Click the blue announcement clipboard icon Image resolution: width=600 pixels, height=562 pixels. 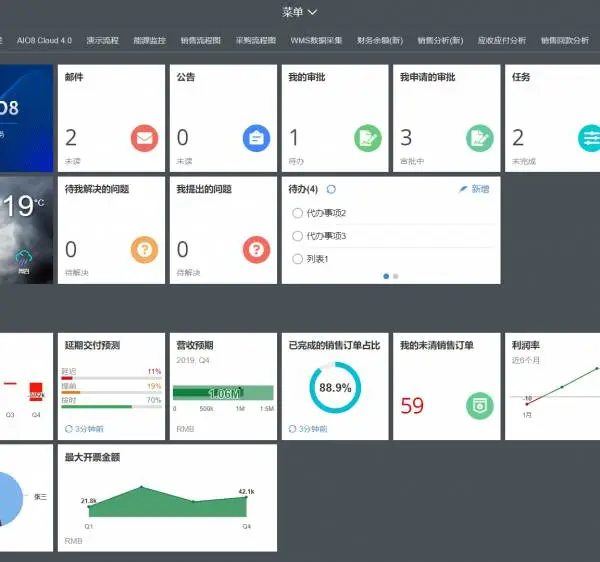point(256,138)
